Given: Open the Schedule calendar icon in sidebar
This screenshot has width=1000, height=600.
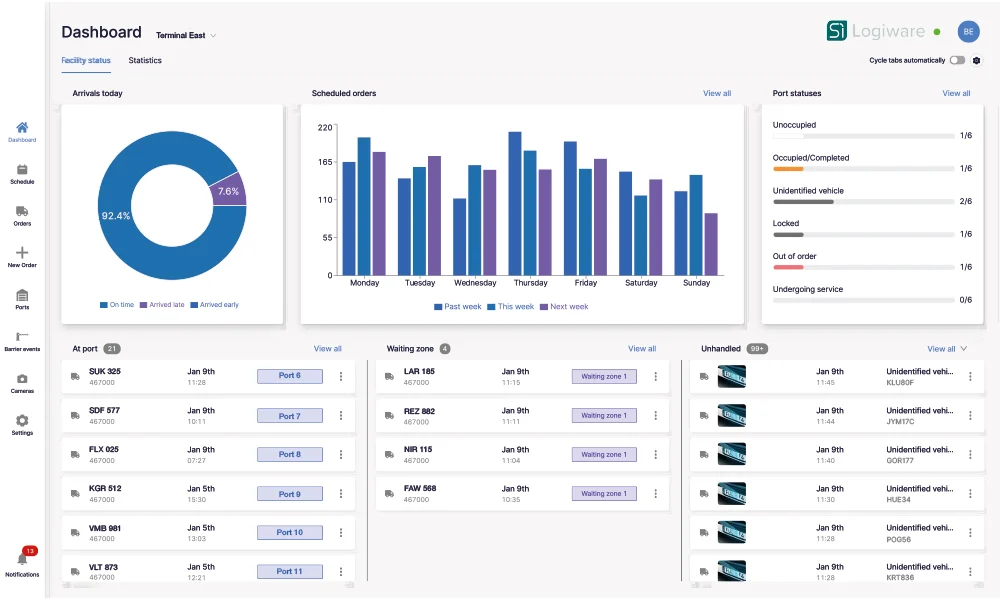Looking at the screenshot, I should point(22,170).
